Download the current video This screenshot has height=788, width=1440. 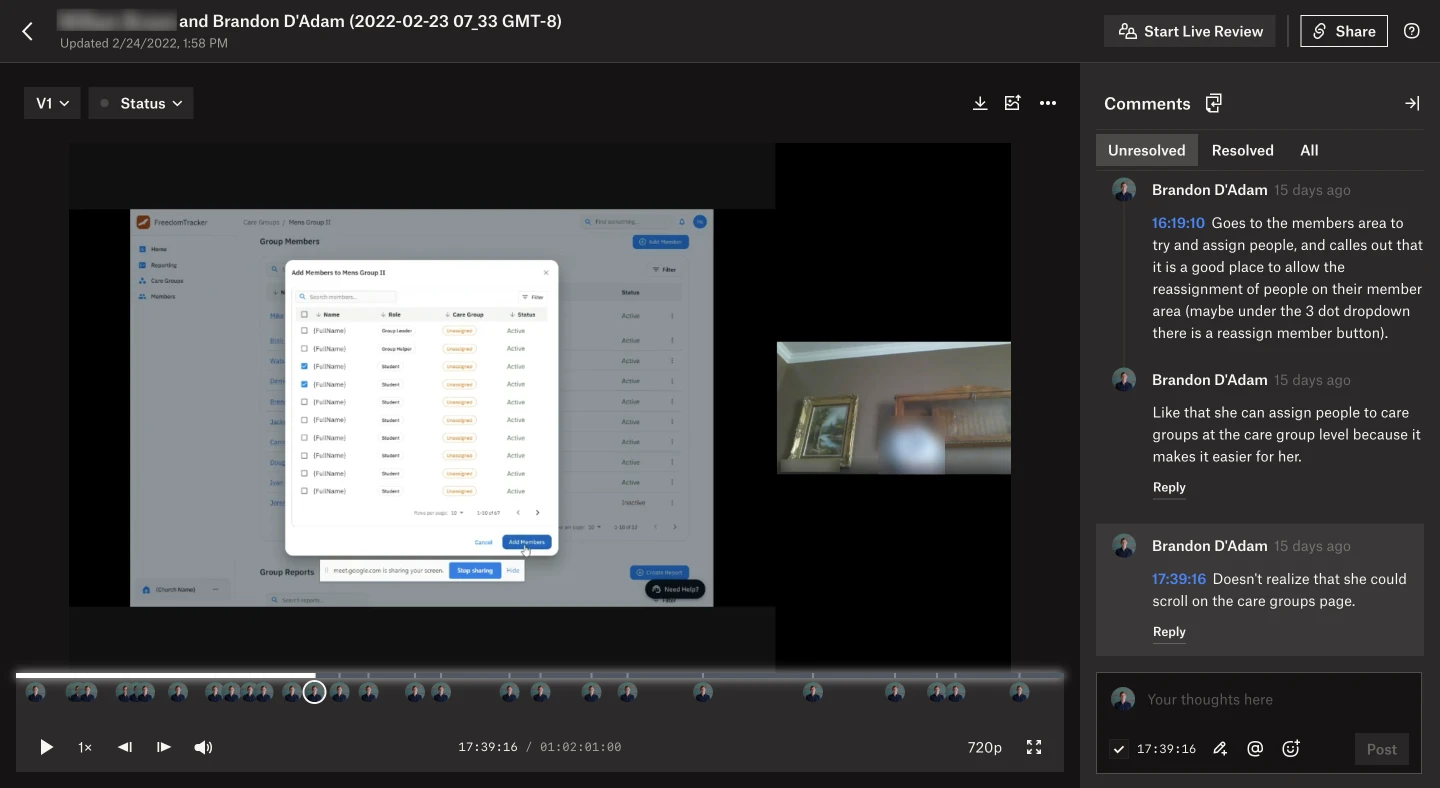980,103
